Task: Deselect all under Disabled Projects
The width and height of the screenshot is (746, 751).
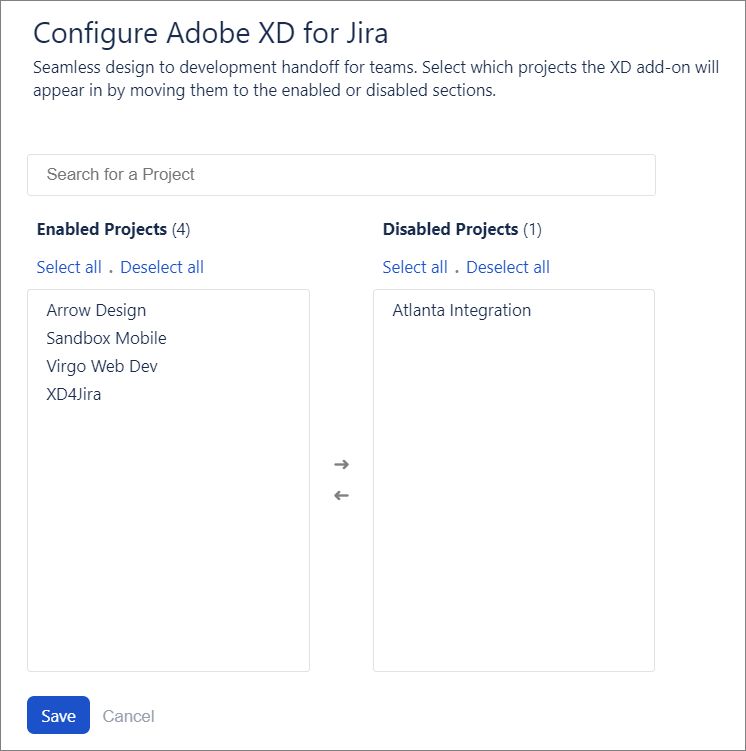Action: [x=508, y=267]
